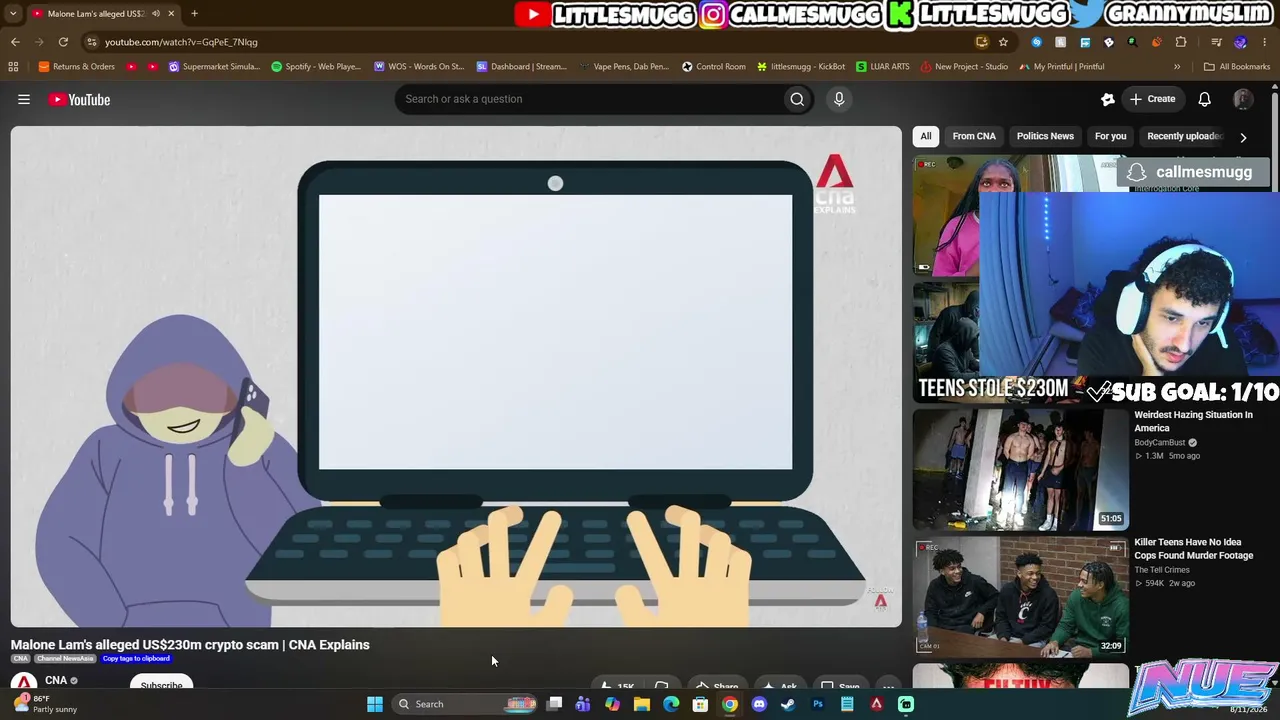Open the YouTube guide hamburger menu
Viewport: 1280px width, 720px height.
(24, 99)
